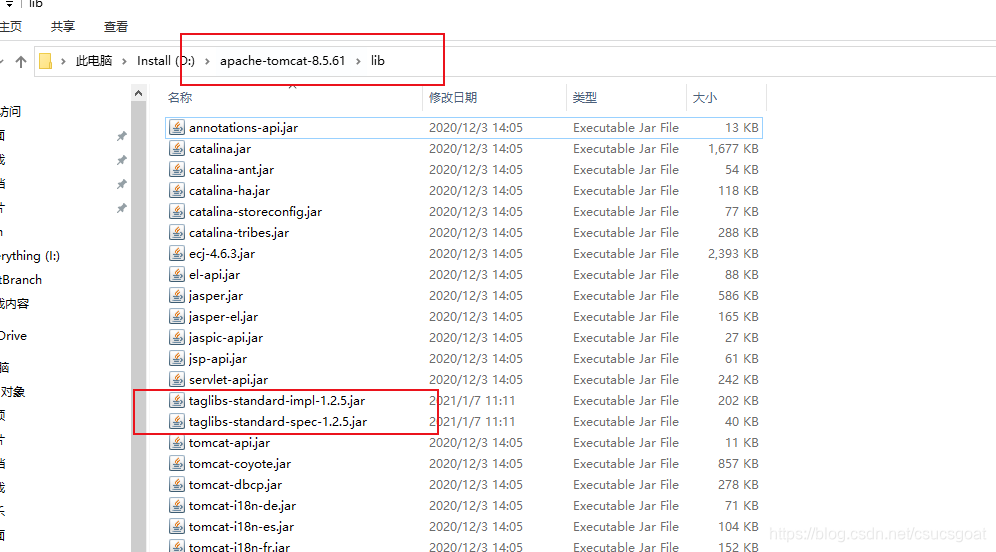The width and height of the screenshot is (996, 552).
Task: Select the Everything (I:) drive in the sidebar
Action: coord(30,256)
